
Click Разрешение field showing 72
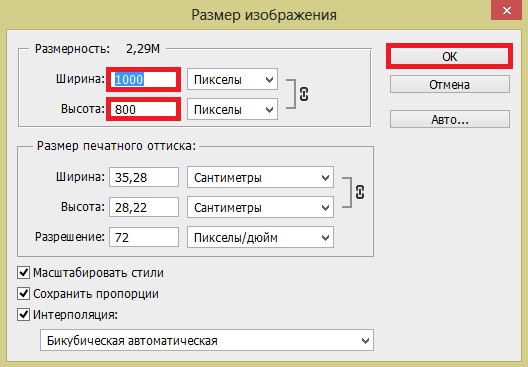[x=144, y=237]
